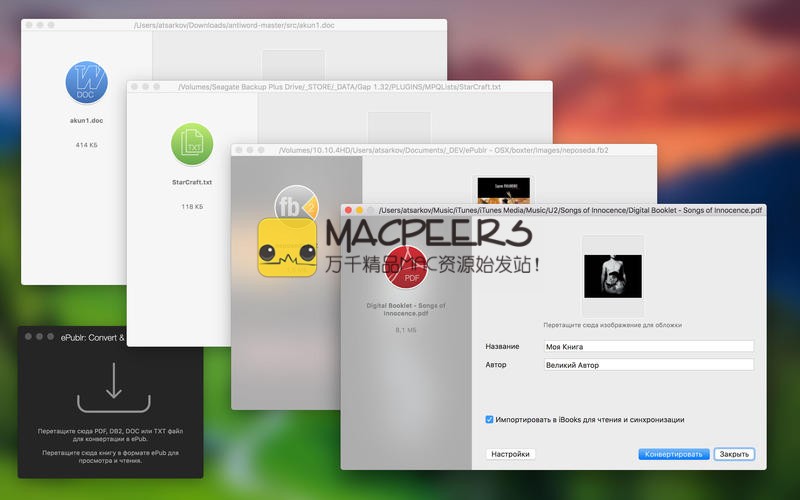Click the akun1.doc file name label
800x500 pixels.
[x=87, y=120]
